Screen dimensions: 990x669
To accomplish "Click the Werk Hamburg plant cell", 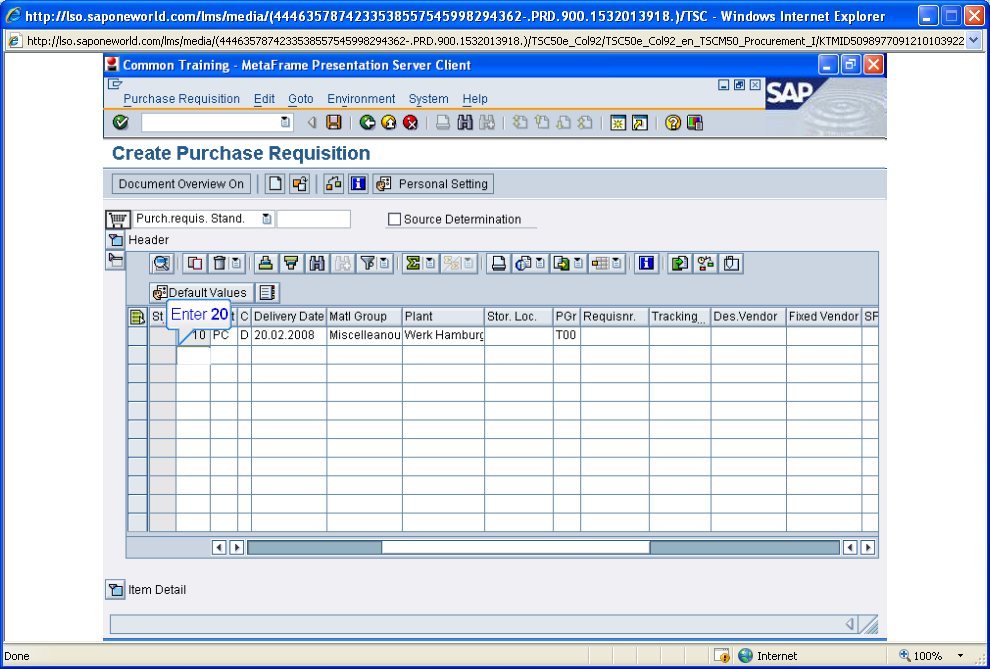I will (443, 336).
